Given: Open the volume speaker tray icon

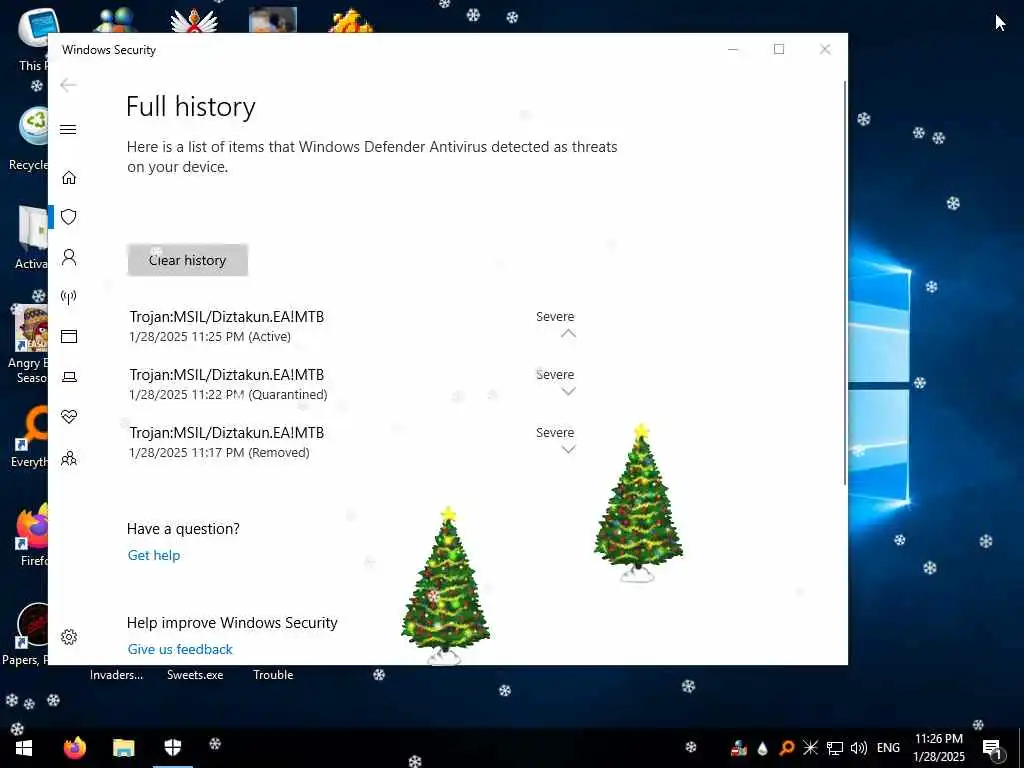Looking at the screenshot, I should click(859, 748).
